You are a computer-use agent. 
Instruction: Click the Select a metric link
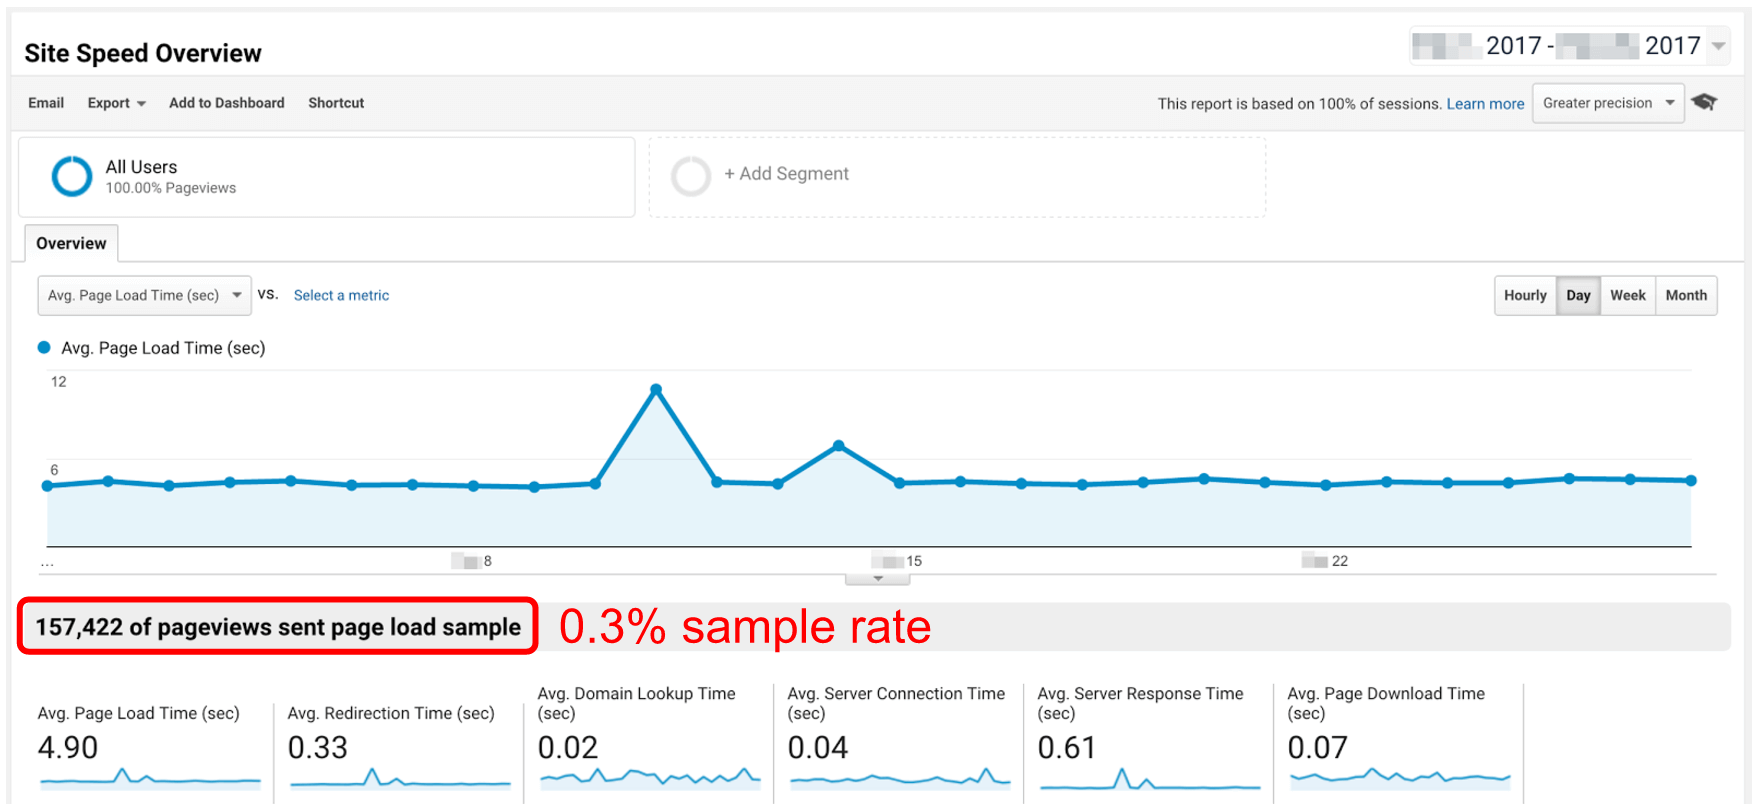point(341,296)
